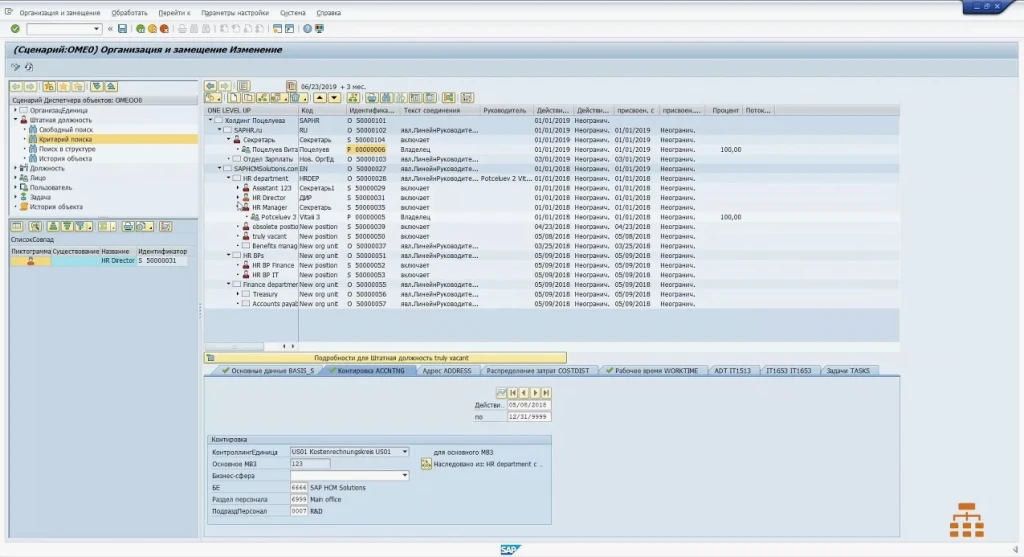This screenshot has width=1024, height=557.
Task: Click the create new session window icon
Action: pos(278,29)
